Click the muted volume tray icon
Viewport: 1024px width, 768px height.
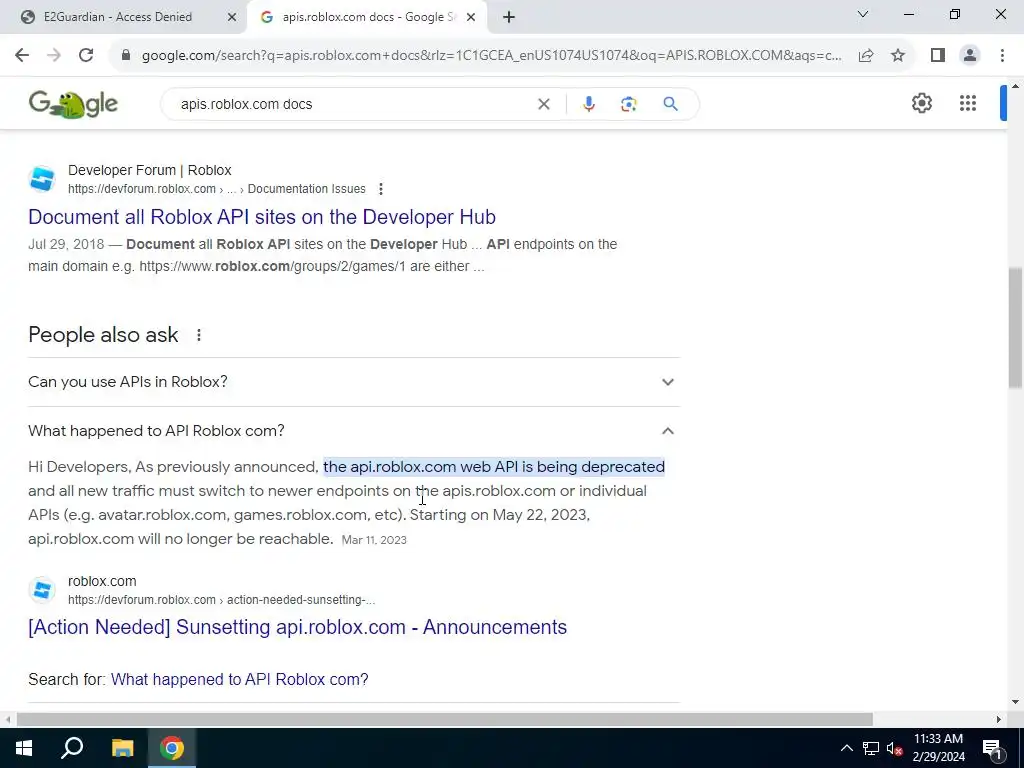[x=895, y=748]
